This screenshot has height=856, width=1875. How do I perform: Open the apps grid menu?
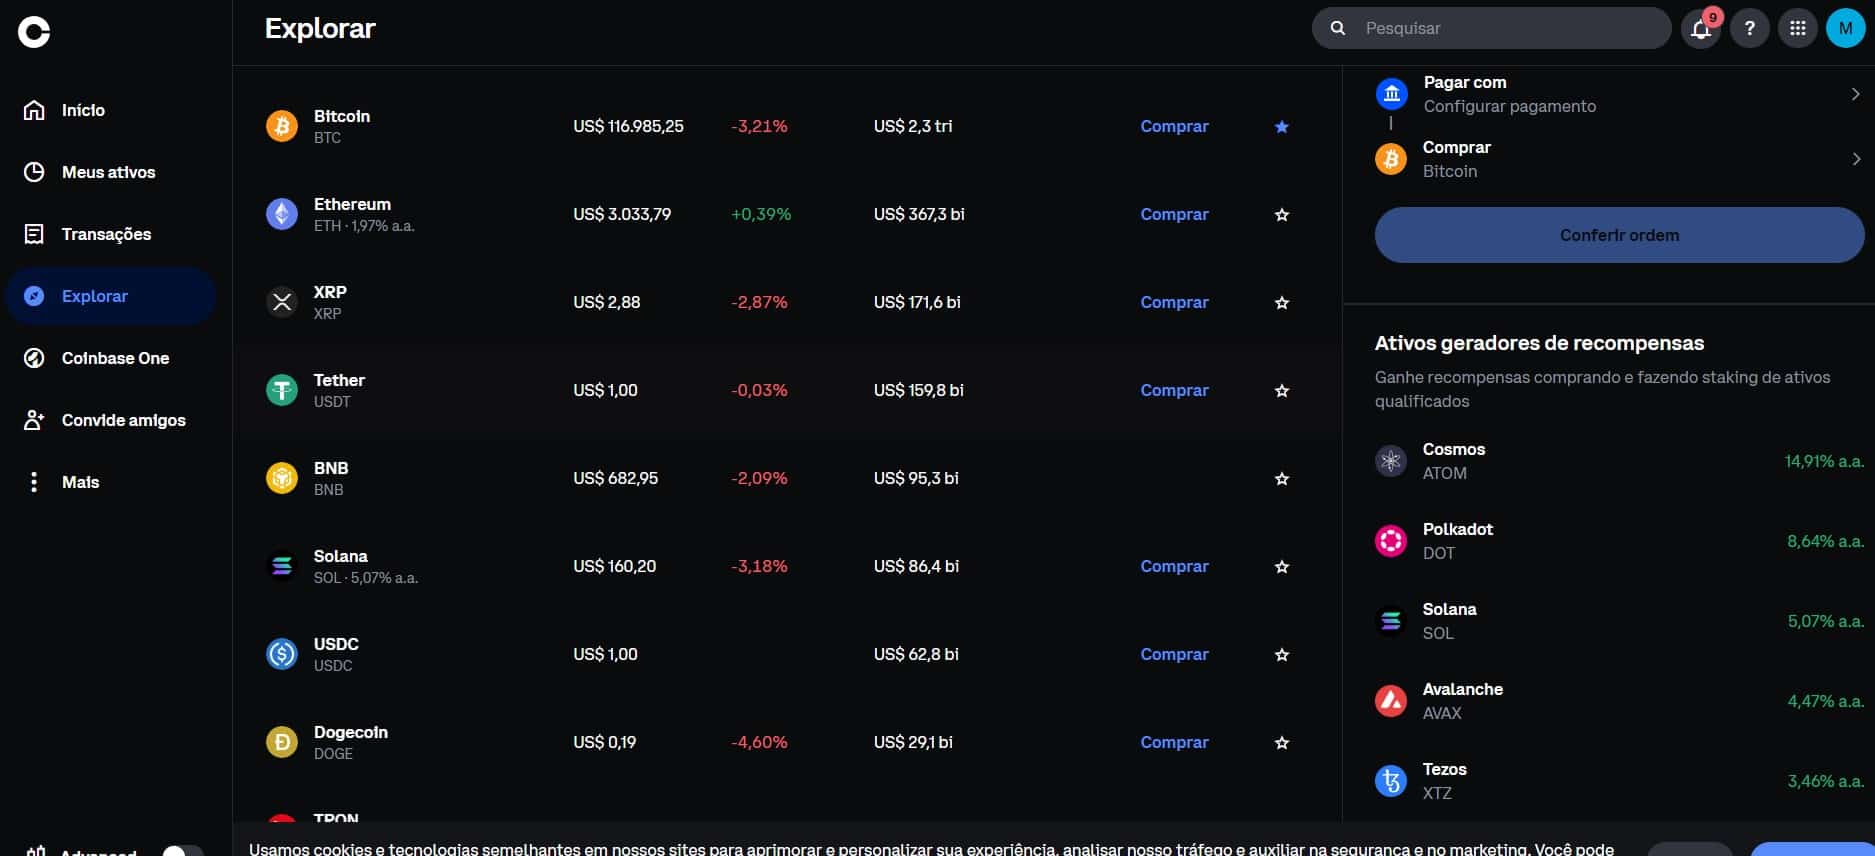pyautogui.click(x=1797, y=28)
